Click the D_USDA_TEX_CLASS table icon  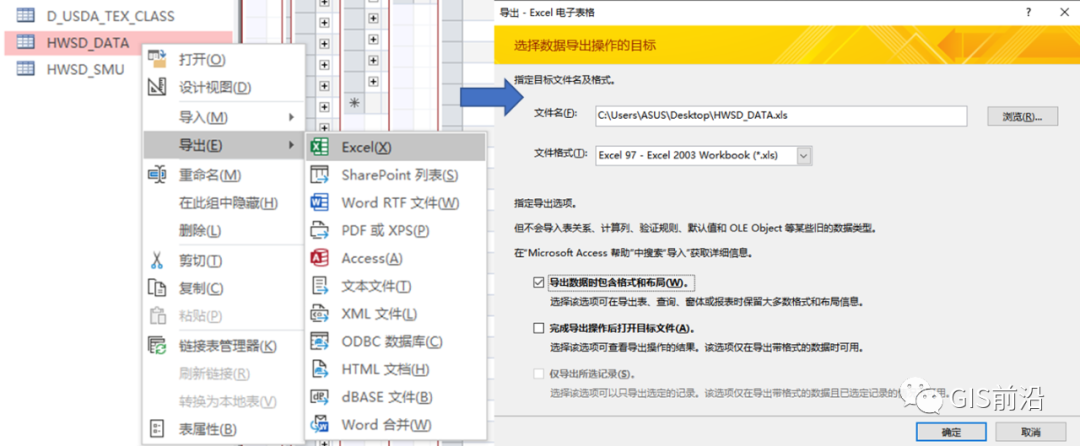pyautogui.click(x=25, y=15)
